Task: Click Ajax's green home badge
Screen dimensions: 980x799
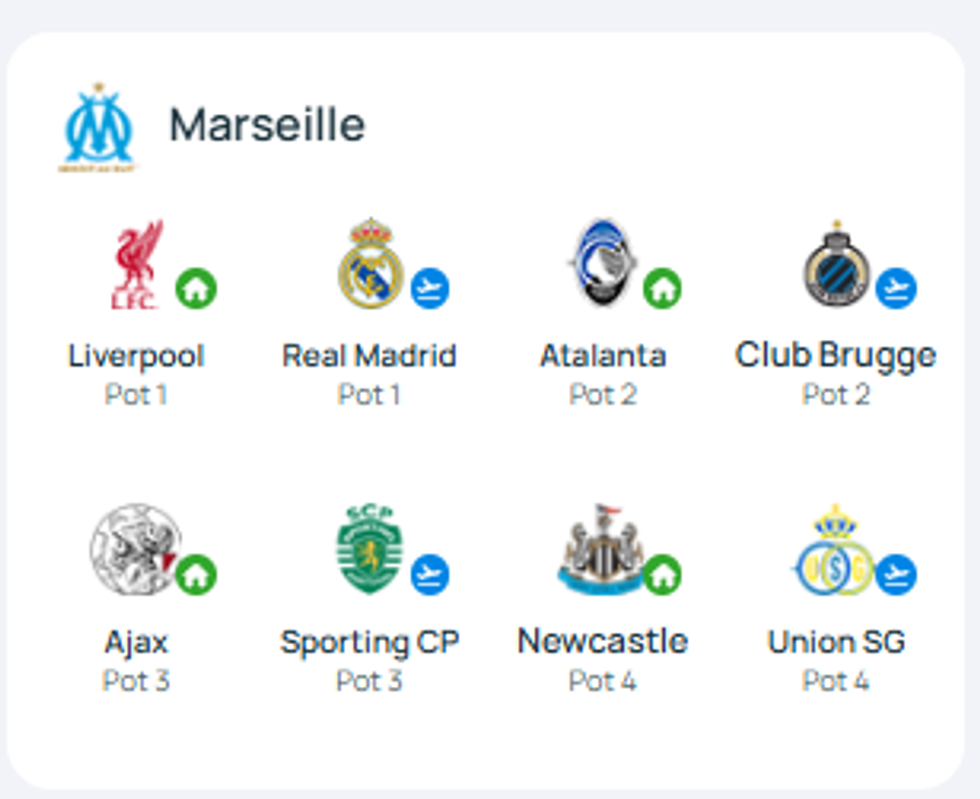Action: point(196,575)
